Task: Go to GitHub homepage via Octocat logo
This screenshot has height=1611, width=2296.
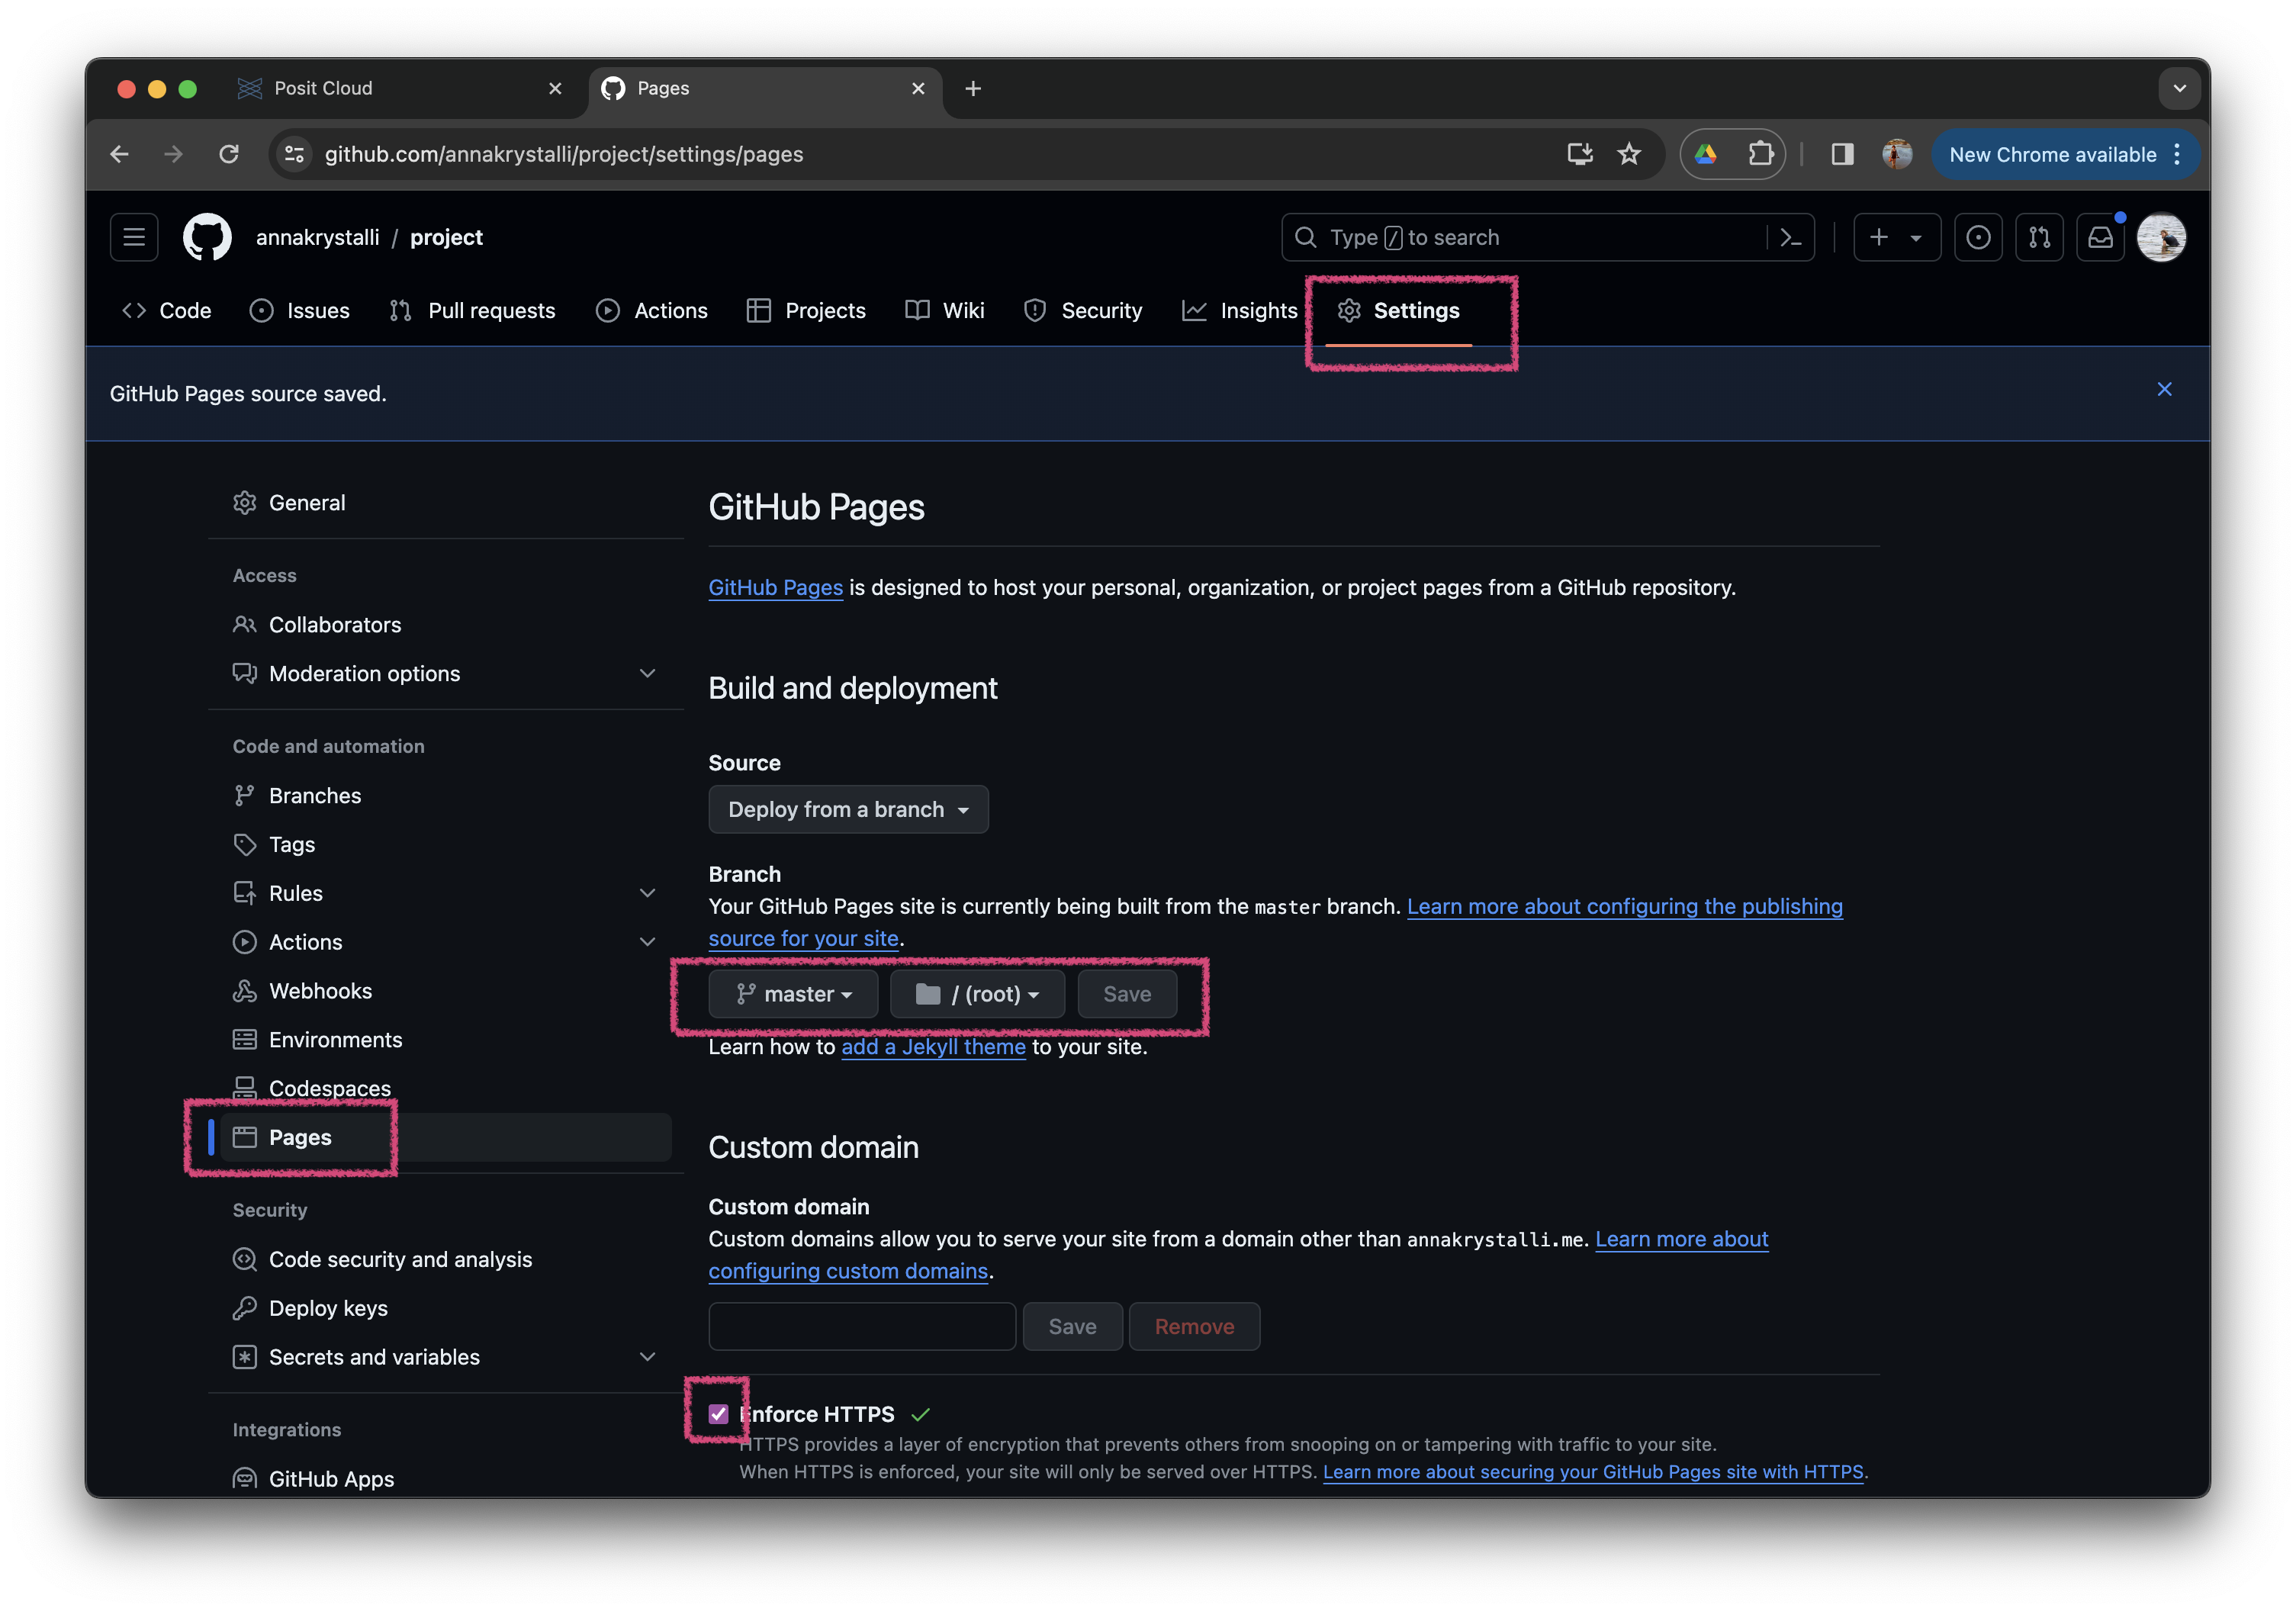Action: click(207, 237)
